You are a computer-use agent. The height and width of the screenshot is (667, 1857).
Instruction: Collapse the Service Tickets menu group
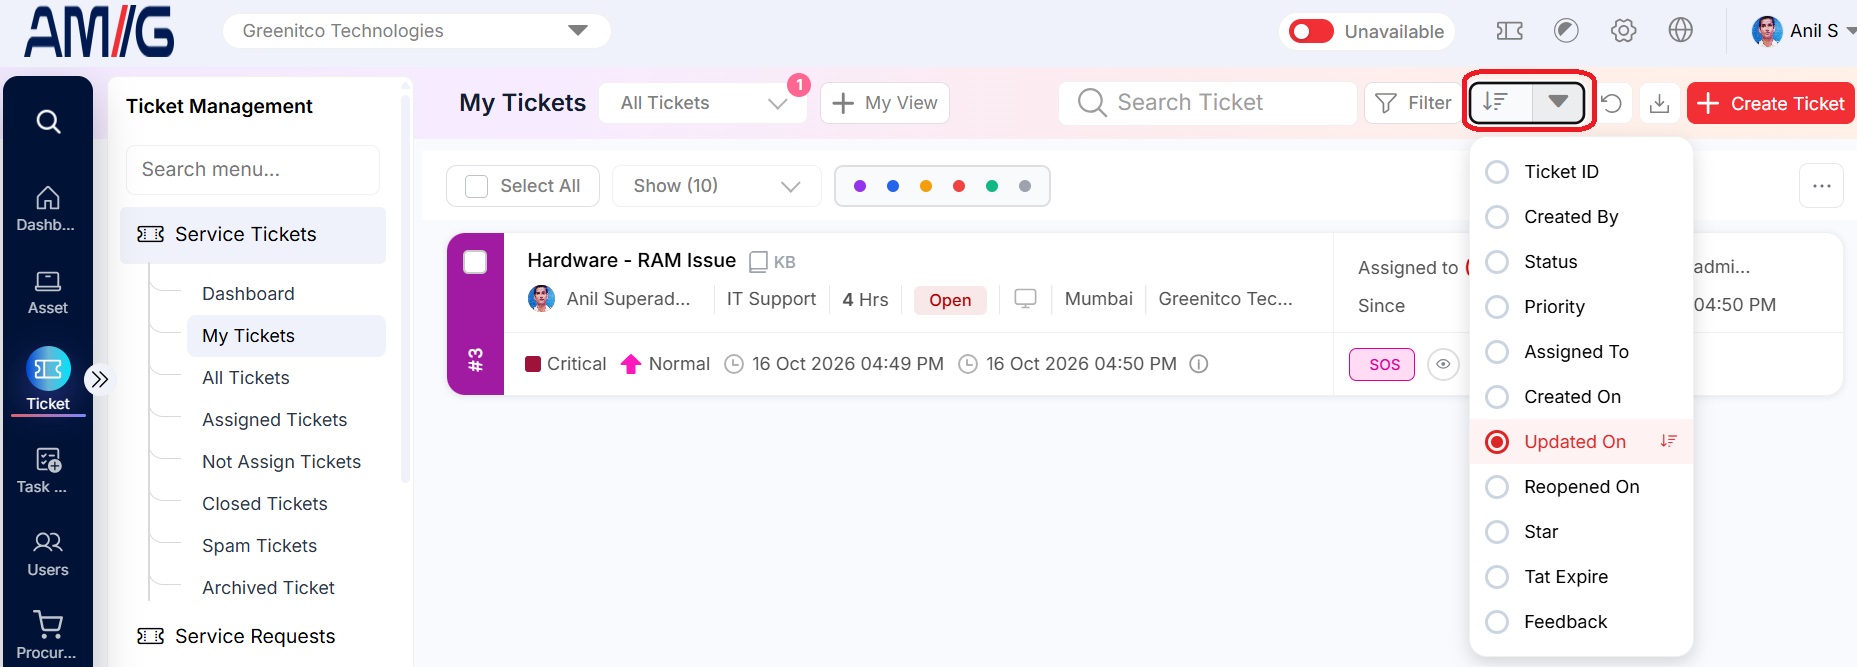pyautogui.click(x=253, y=235)
